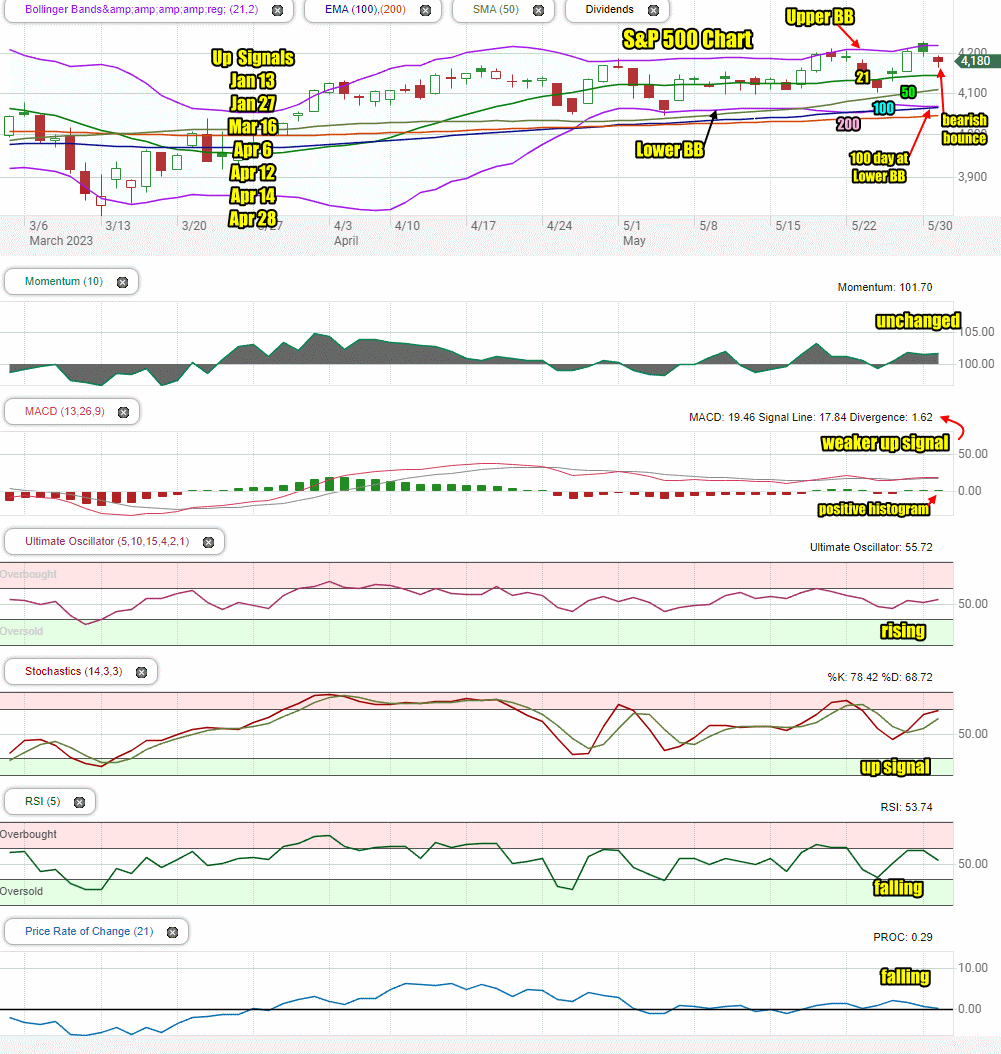Image resolution: width=1001 pixels, height=1054 pixels.
Task: Open Momentum (10) settings label
Action: pyautogui.click(x=64, y=281)
